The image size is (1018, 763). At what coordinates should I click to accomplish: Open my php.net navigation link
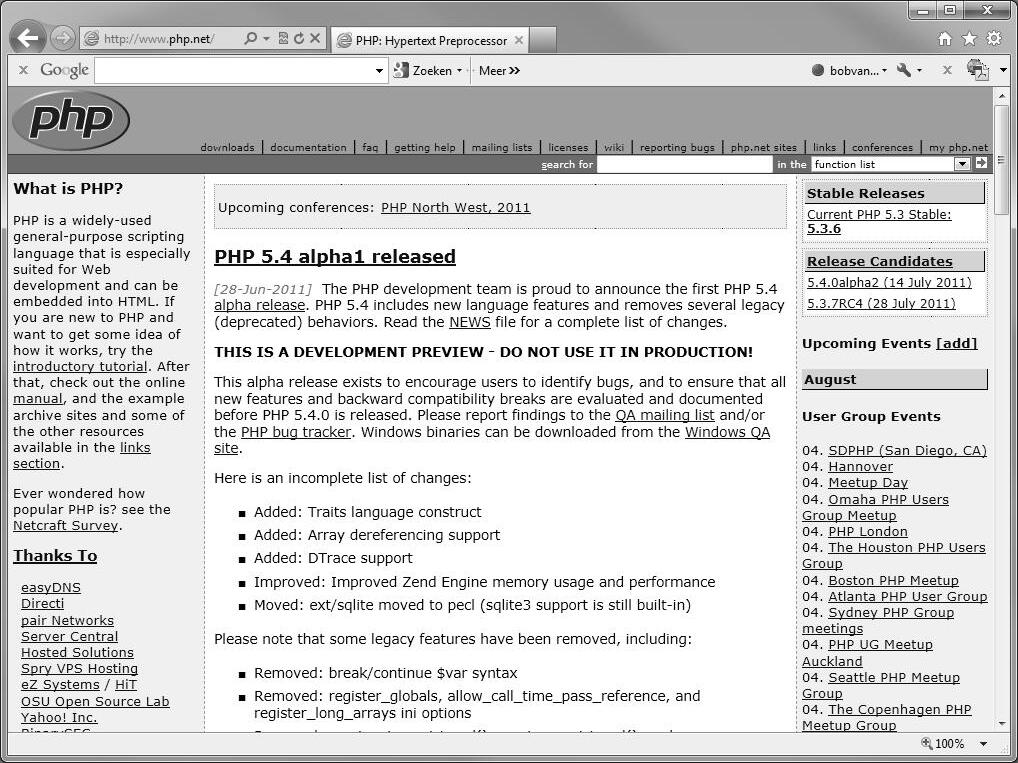pyautogui.click(x=958, y=147)
